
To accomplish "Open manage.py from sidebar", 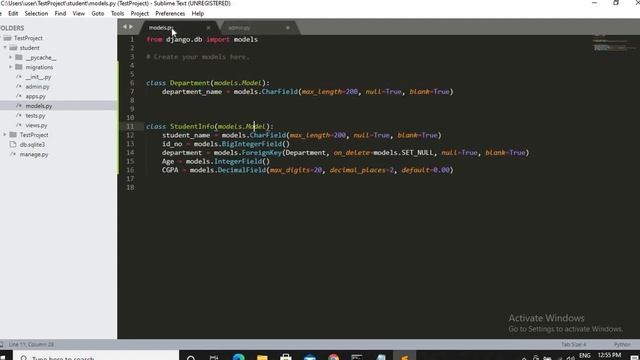I will (x=34, y=154).
